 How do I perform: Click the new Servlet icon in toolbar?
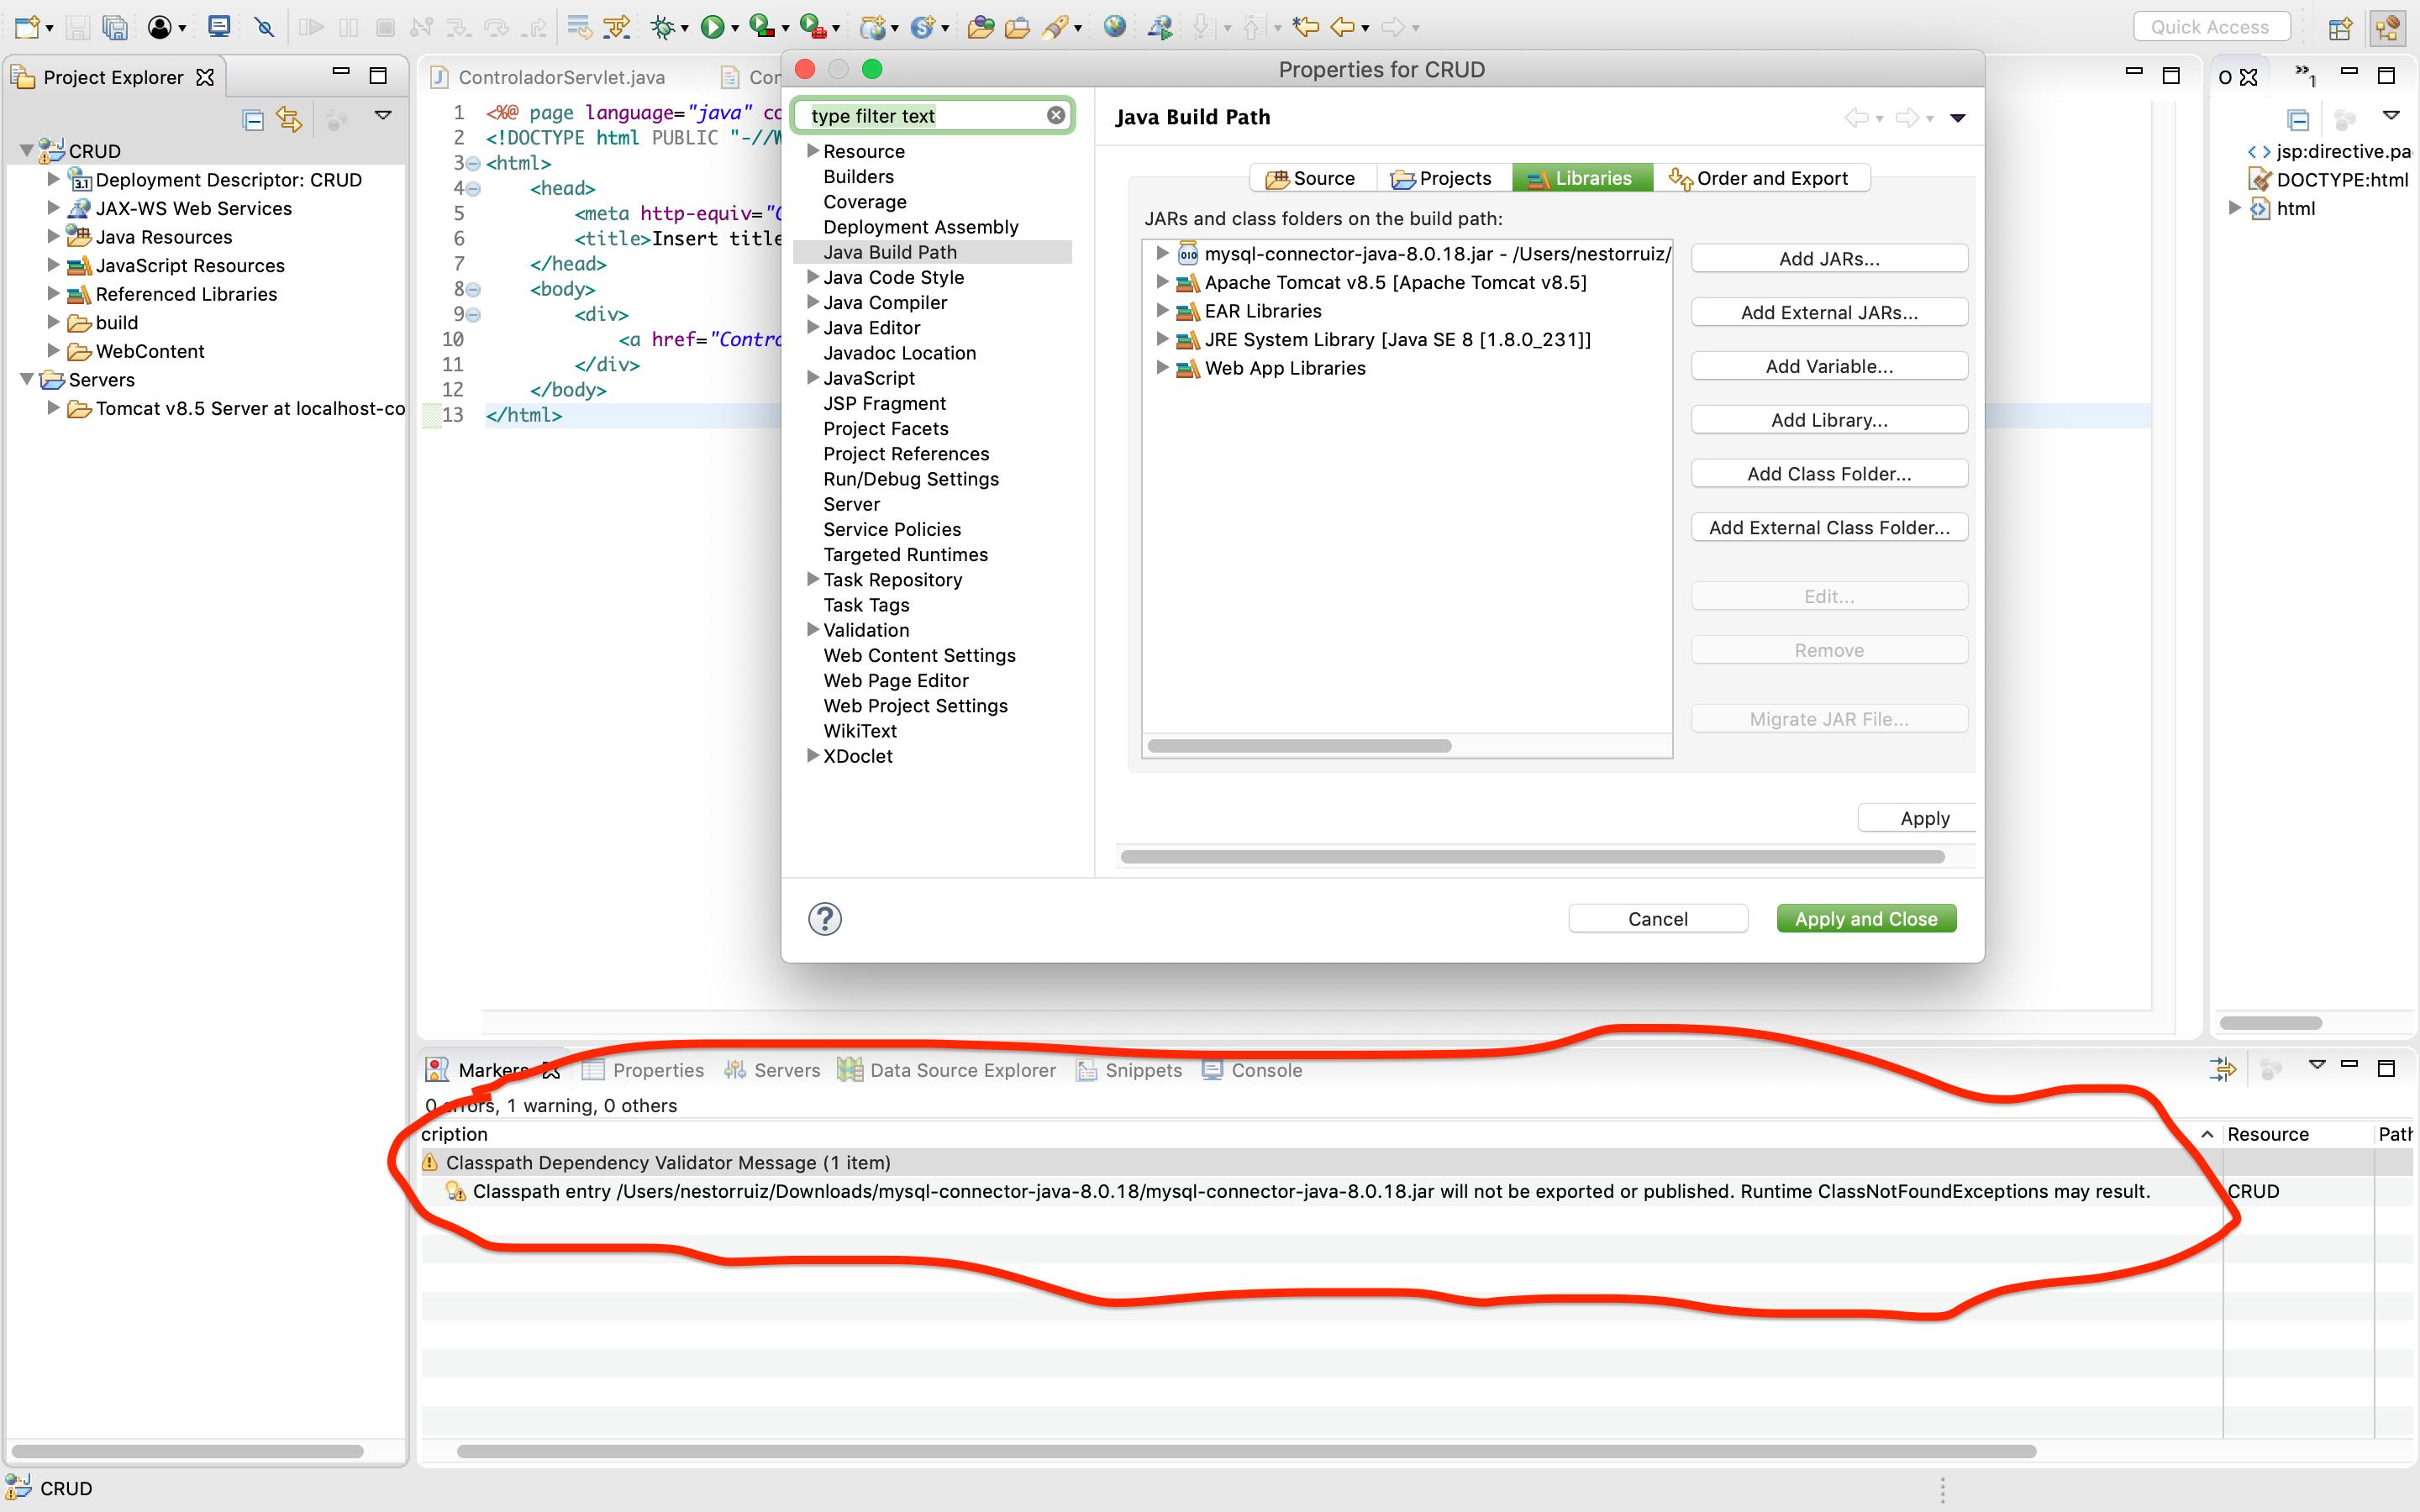tap(922, 27)
